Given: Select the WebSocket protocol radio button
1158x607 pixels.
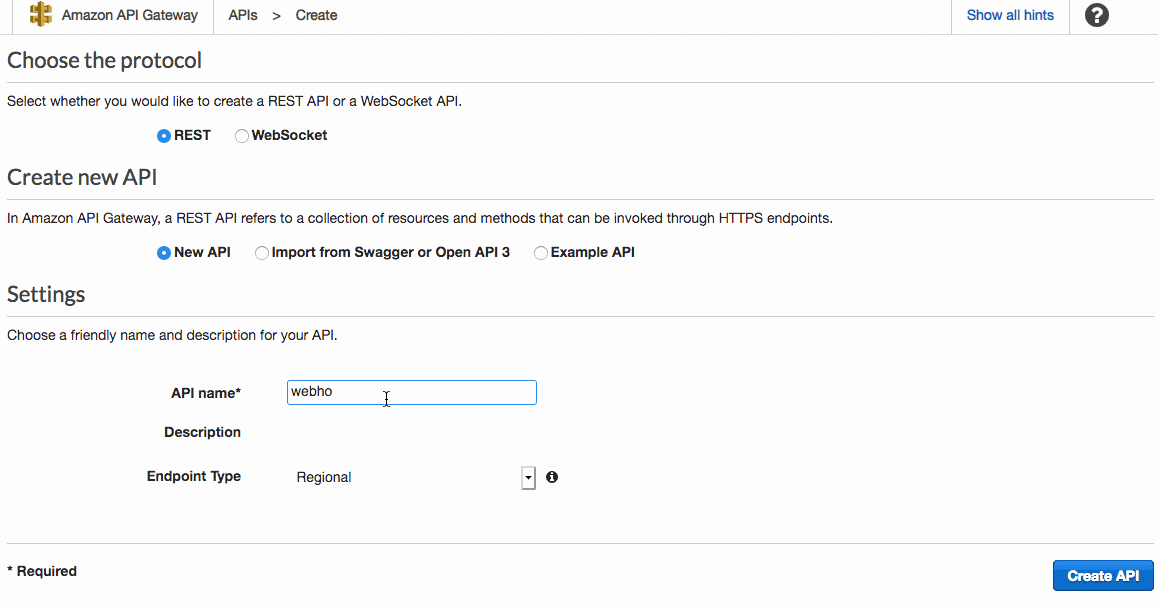Looking at the screenshot, I should (x=242, y=136).
